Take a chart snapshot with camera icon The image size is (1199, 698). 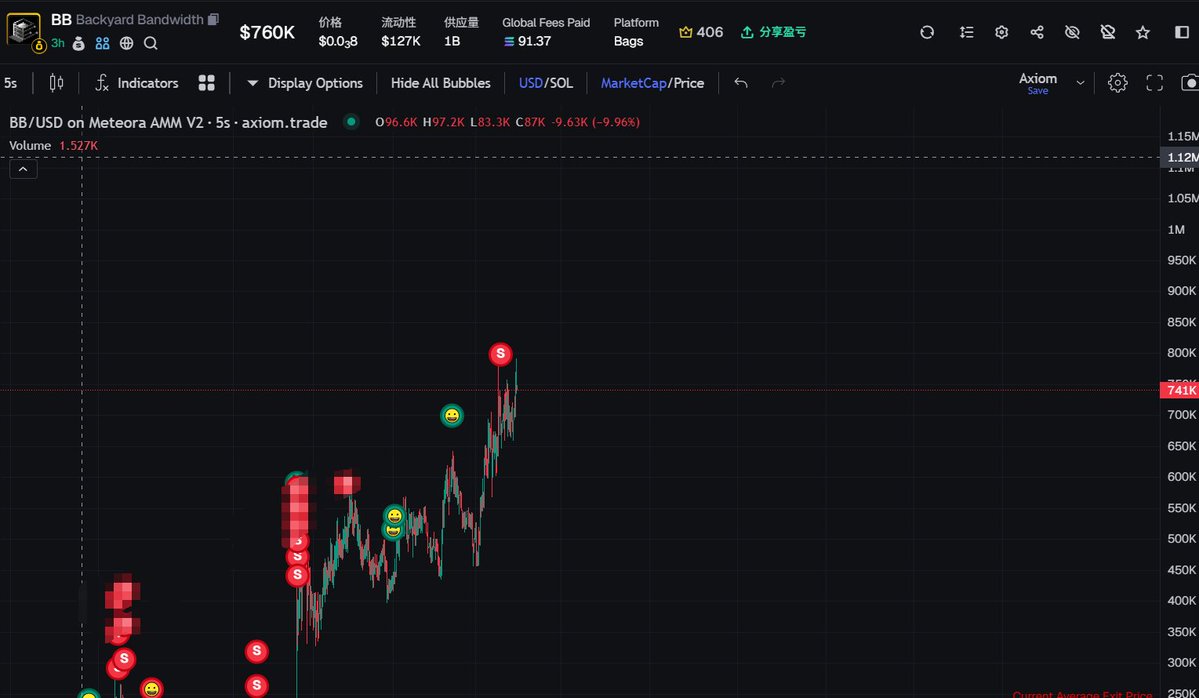point(1190,83)
